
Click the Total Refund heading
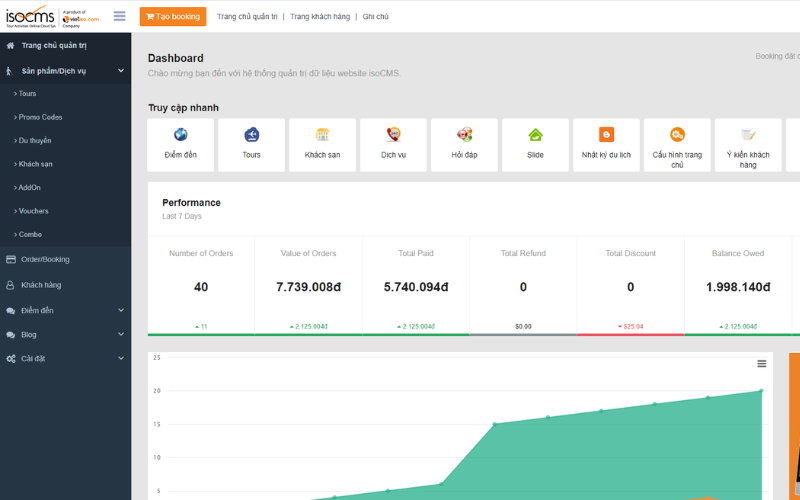click(x=523, y=253)
